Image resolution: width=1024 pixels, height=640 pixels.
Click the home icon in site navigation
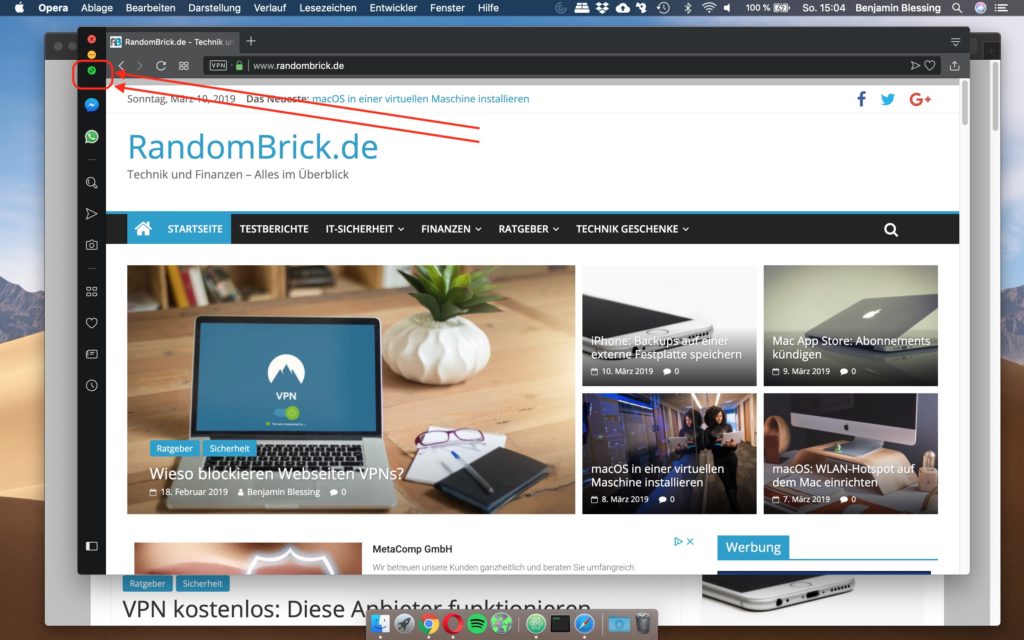143,229
